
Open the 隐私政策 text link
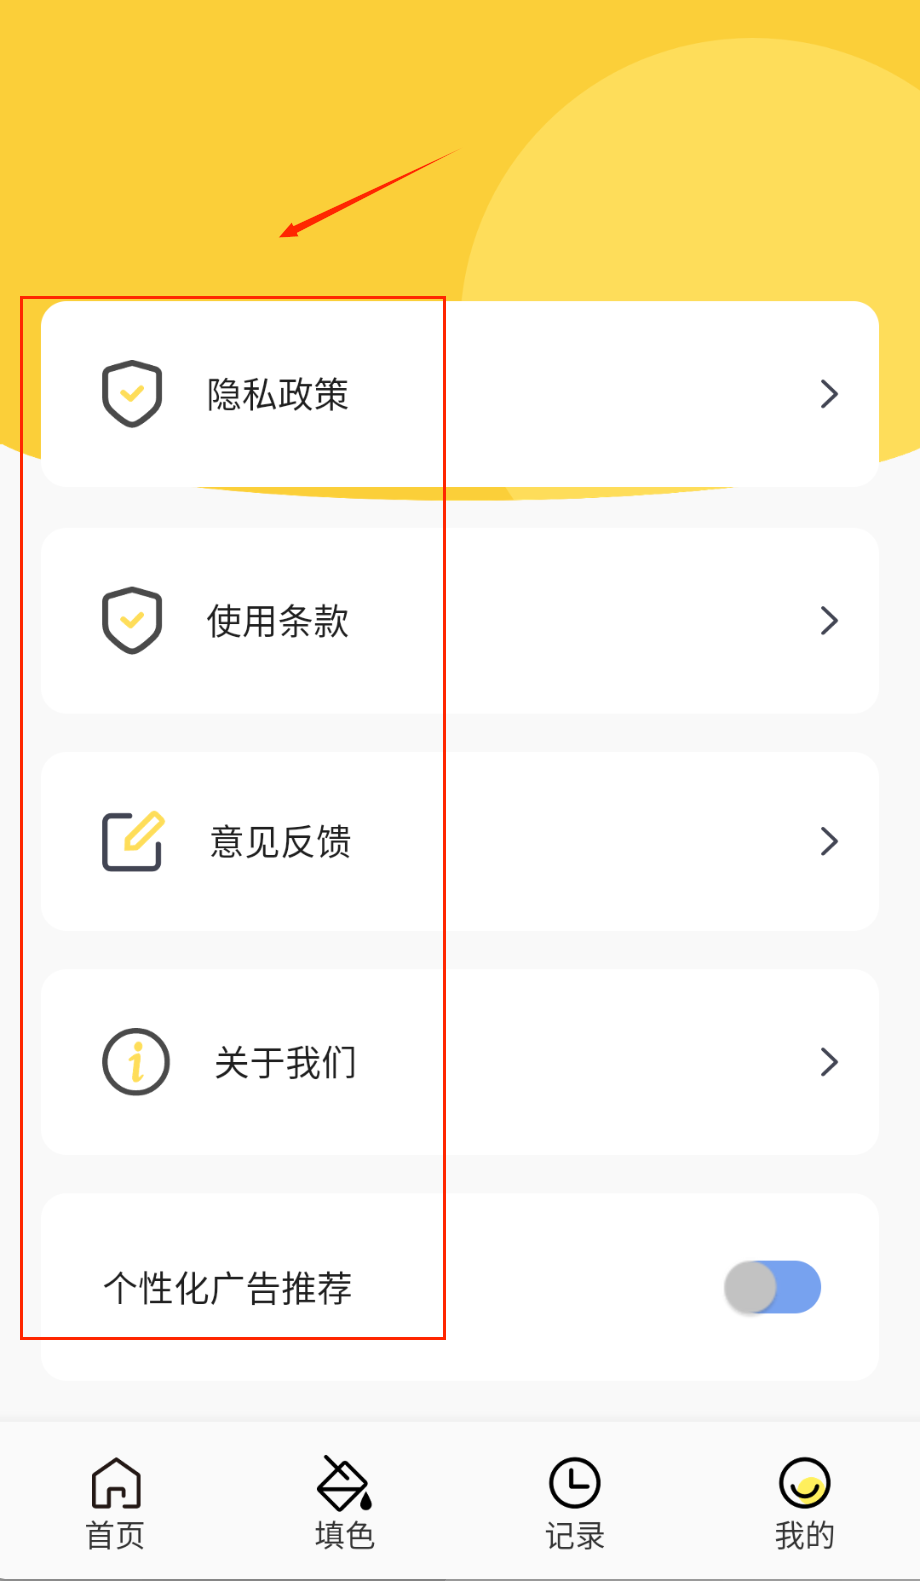click(278, 395)
